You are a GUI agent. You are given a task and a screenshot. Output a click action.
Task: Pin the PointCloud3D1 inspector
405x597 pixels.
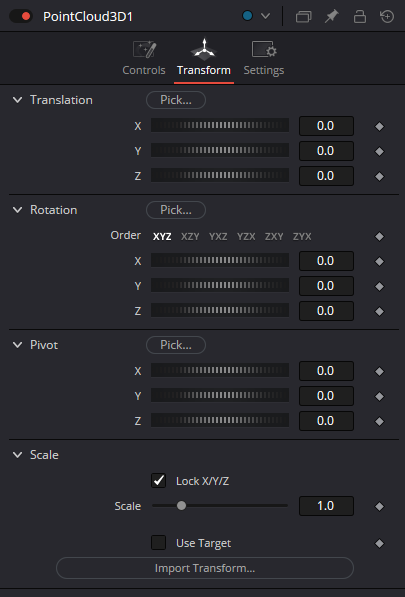332,16
